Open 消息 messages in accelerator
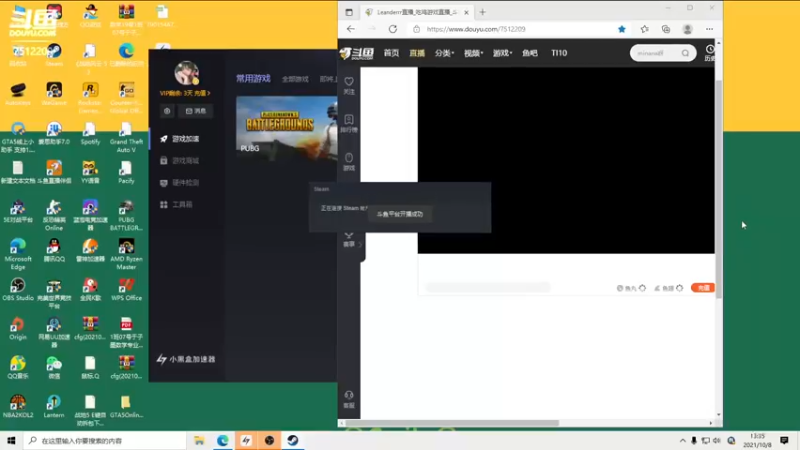The image size is (800, 450). (x=196, y=111)
